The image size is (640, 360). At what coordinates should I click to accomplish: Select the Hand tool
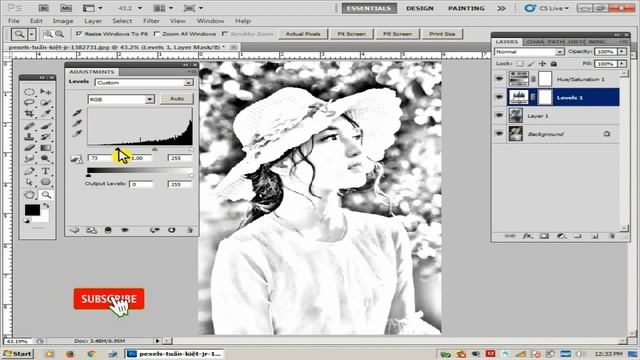pos(29,195)
